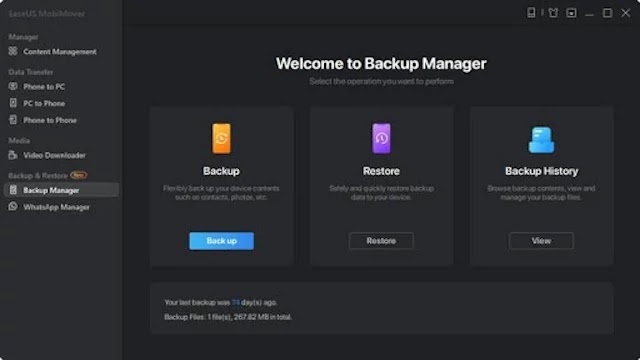Viewport: 640px width, 360px height.
Task: Click the blue Backup History drawer icon
Action: pos(541,140)
